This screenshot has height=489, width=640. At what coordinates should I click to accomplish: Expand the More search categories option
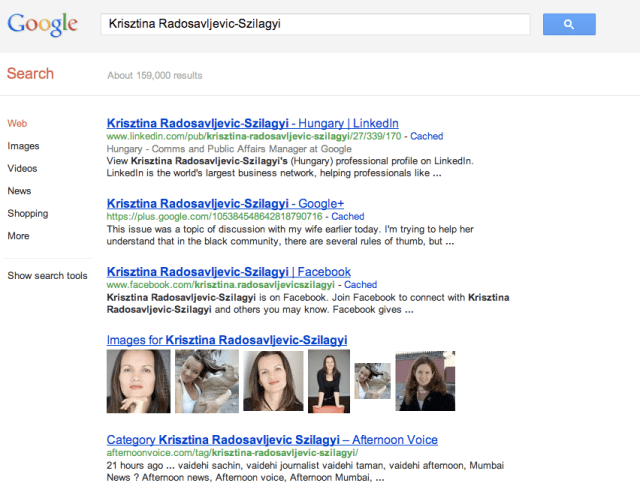18,236
